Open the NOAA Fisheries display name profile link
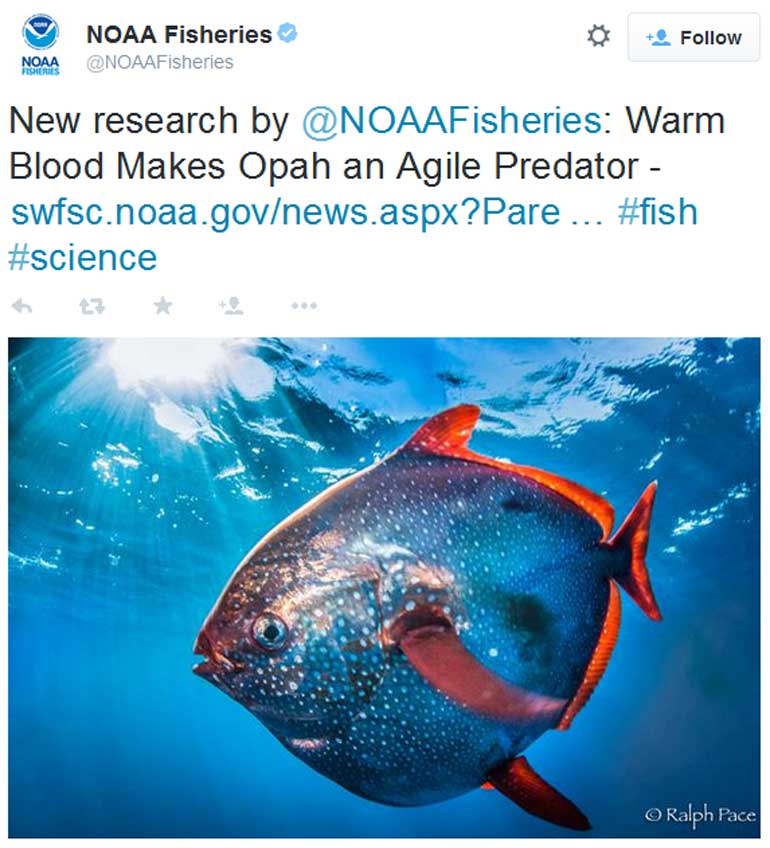 tap(179, 34)
